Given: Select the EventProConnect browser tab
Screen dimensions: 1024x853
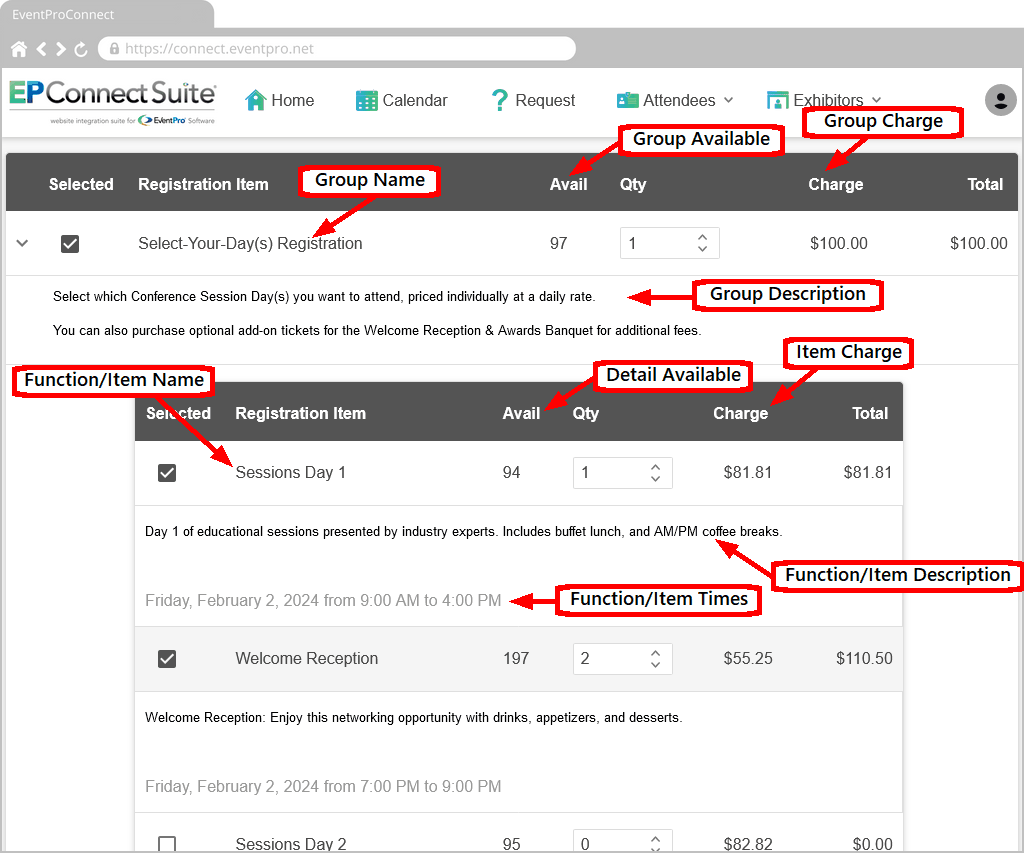Looking at the screenshot, I should (106, 14).
